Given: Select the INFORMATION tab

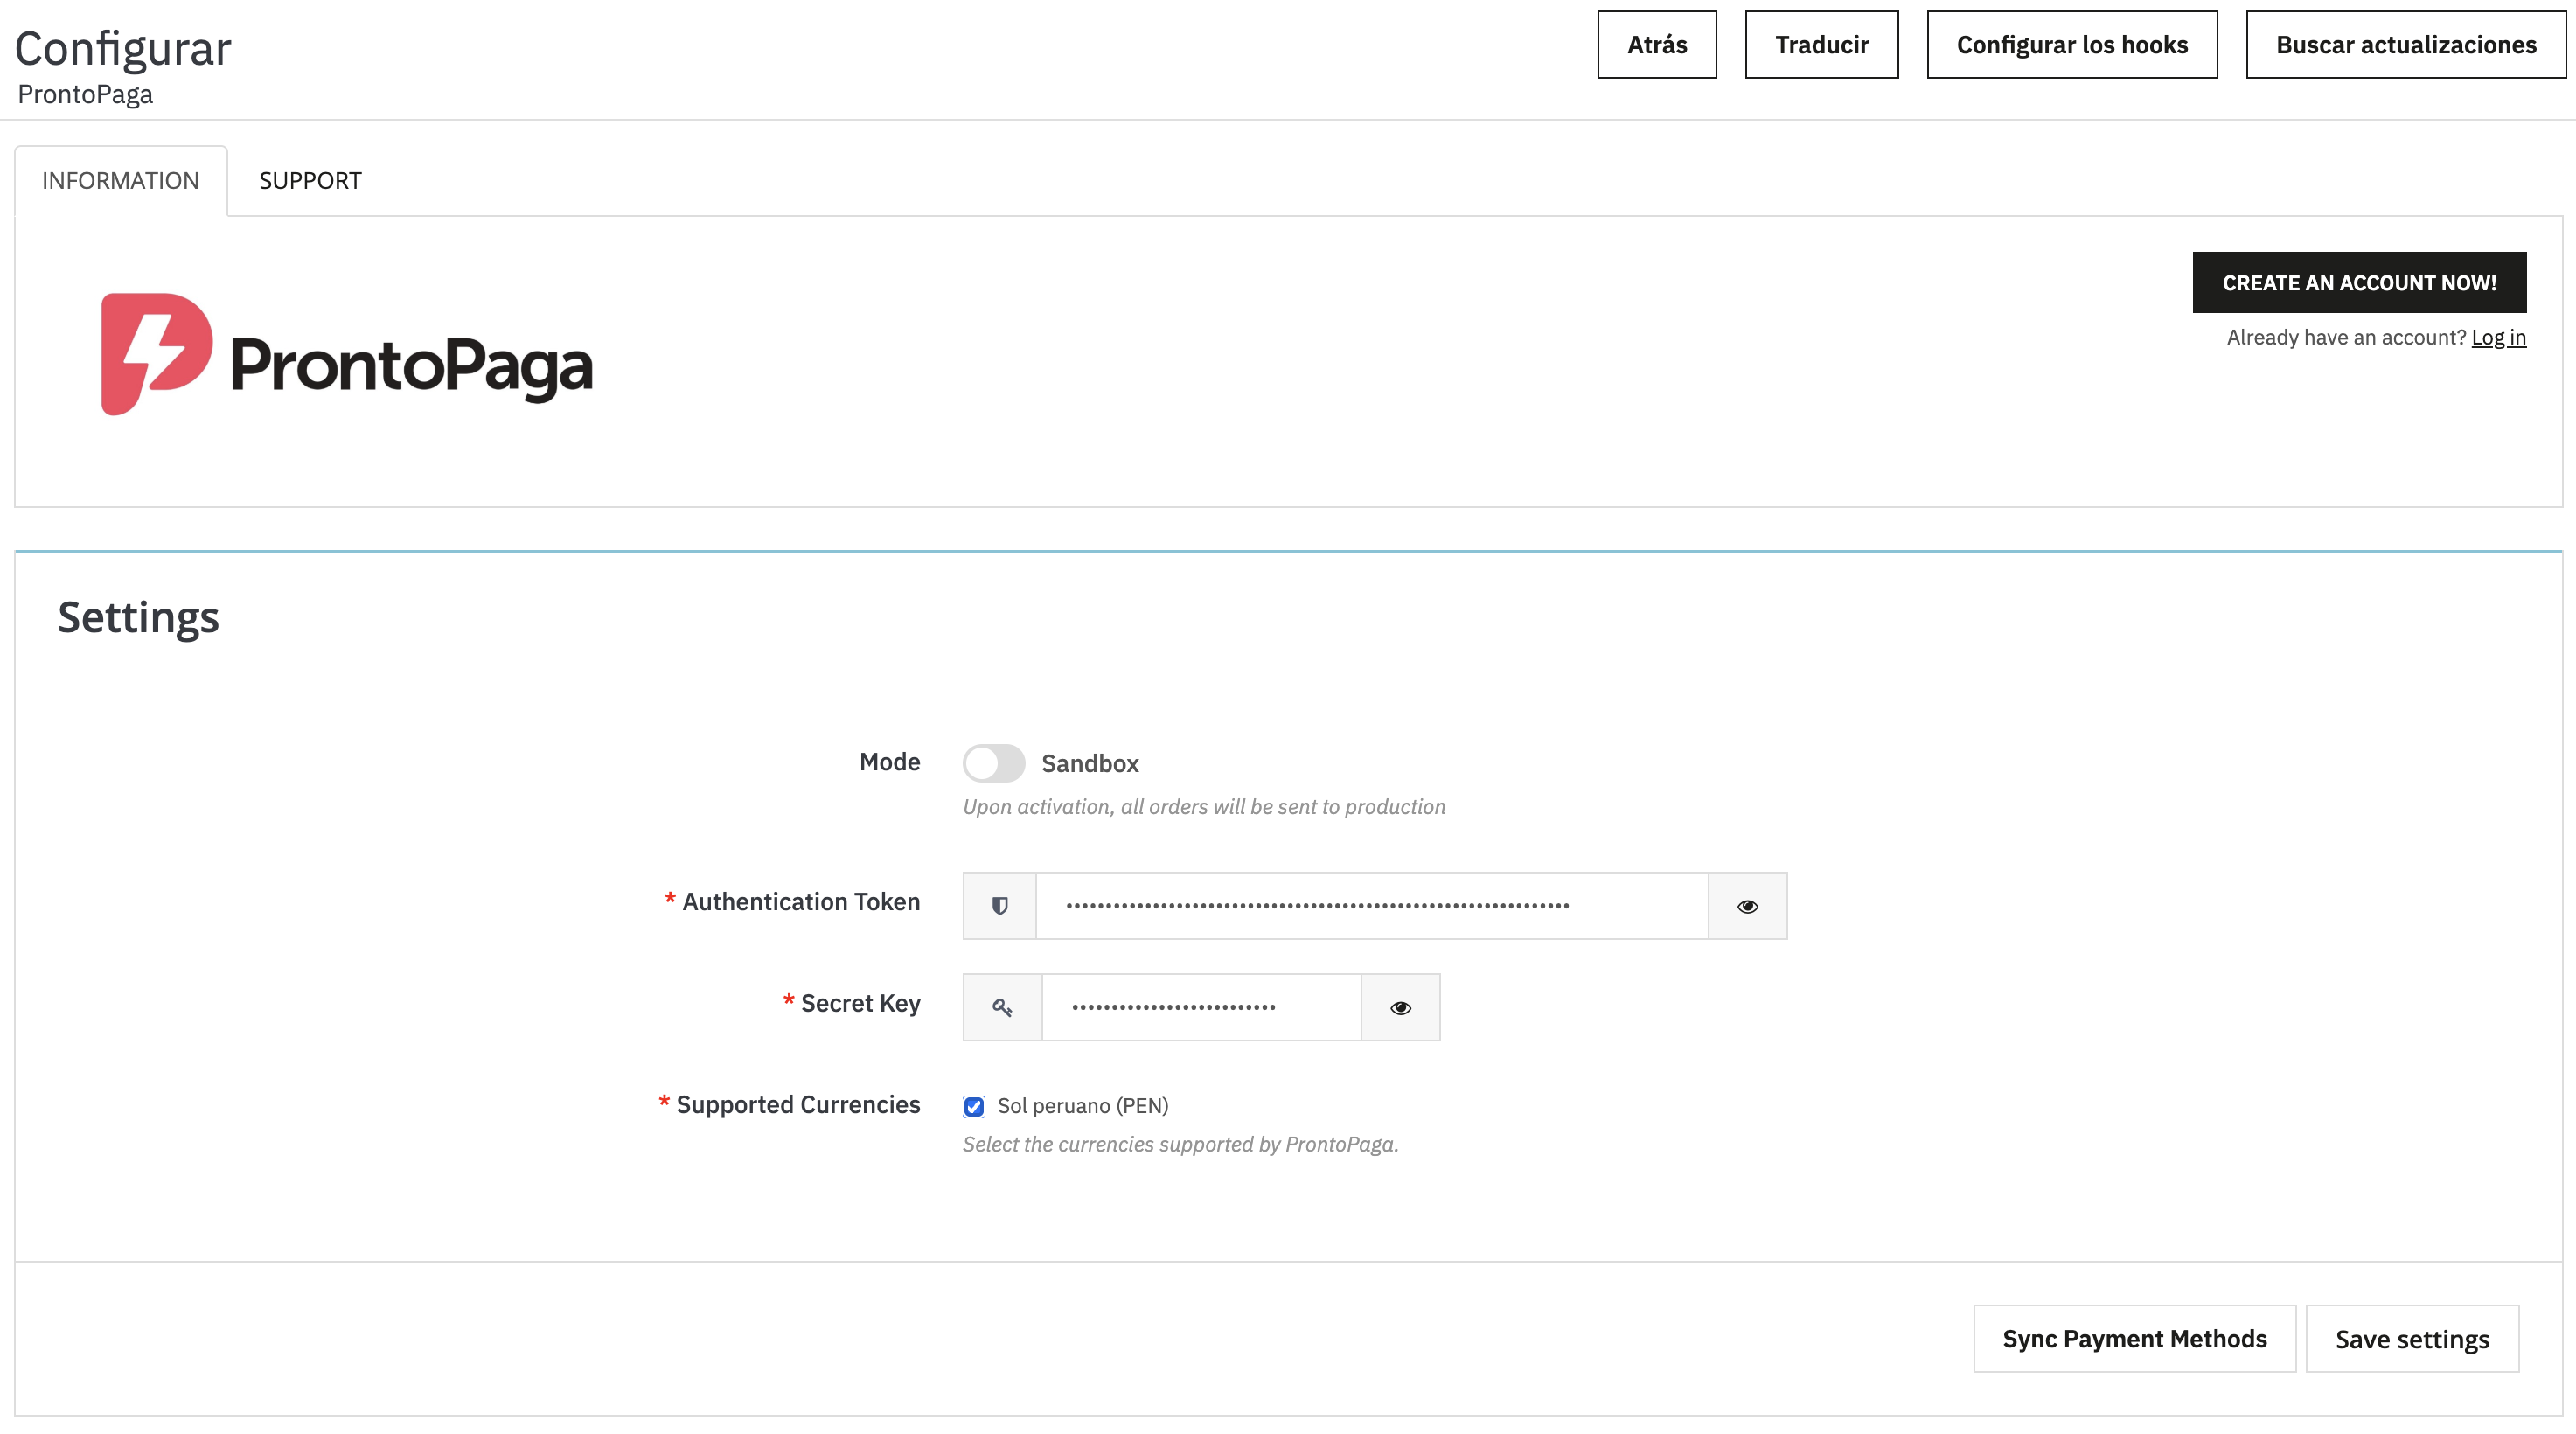Looking at the screenshot, I should click(120, 181).
